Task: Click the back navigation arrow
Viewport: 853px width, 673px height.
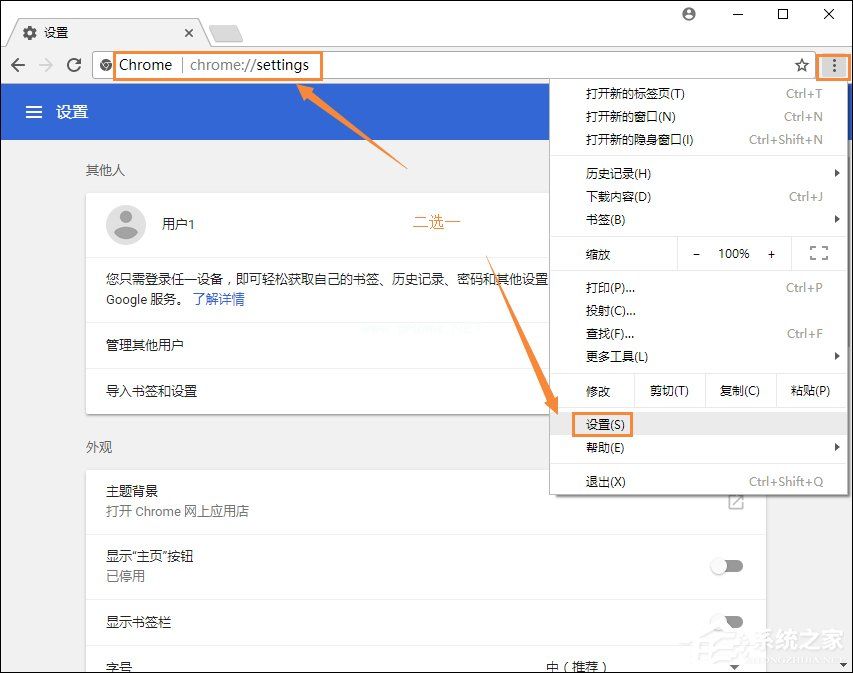Action: 18,65
